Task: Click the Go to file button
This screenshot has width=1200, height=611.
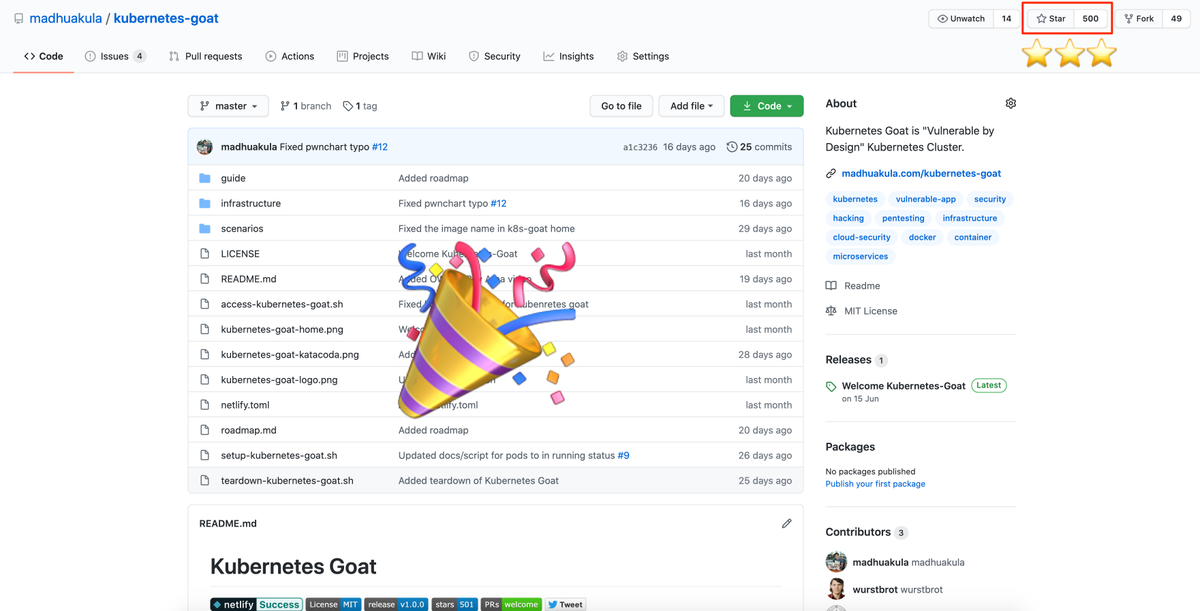Action: [621, 106]
